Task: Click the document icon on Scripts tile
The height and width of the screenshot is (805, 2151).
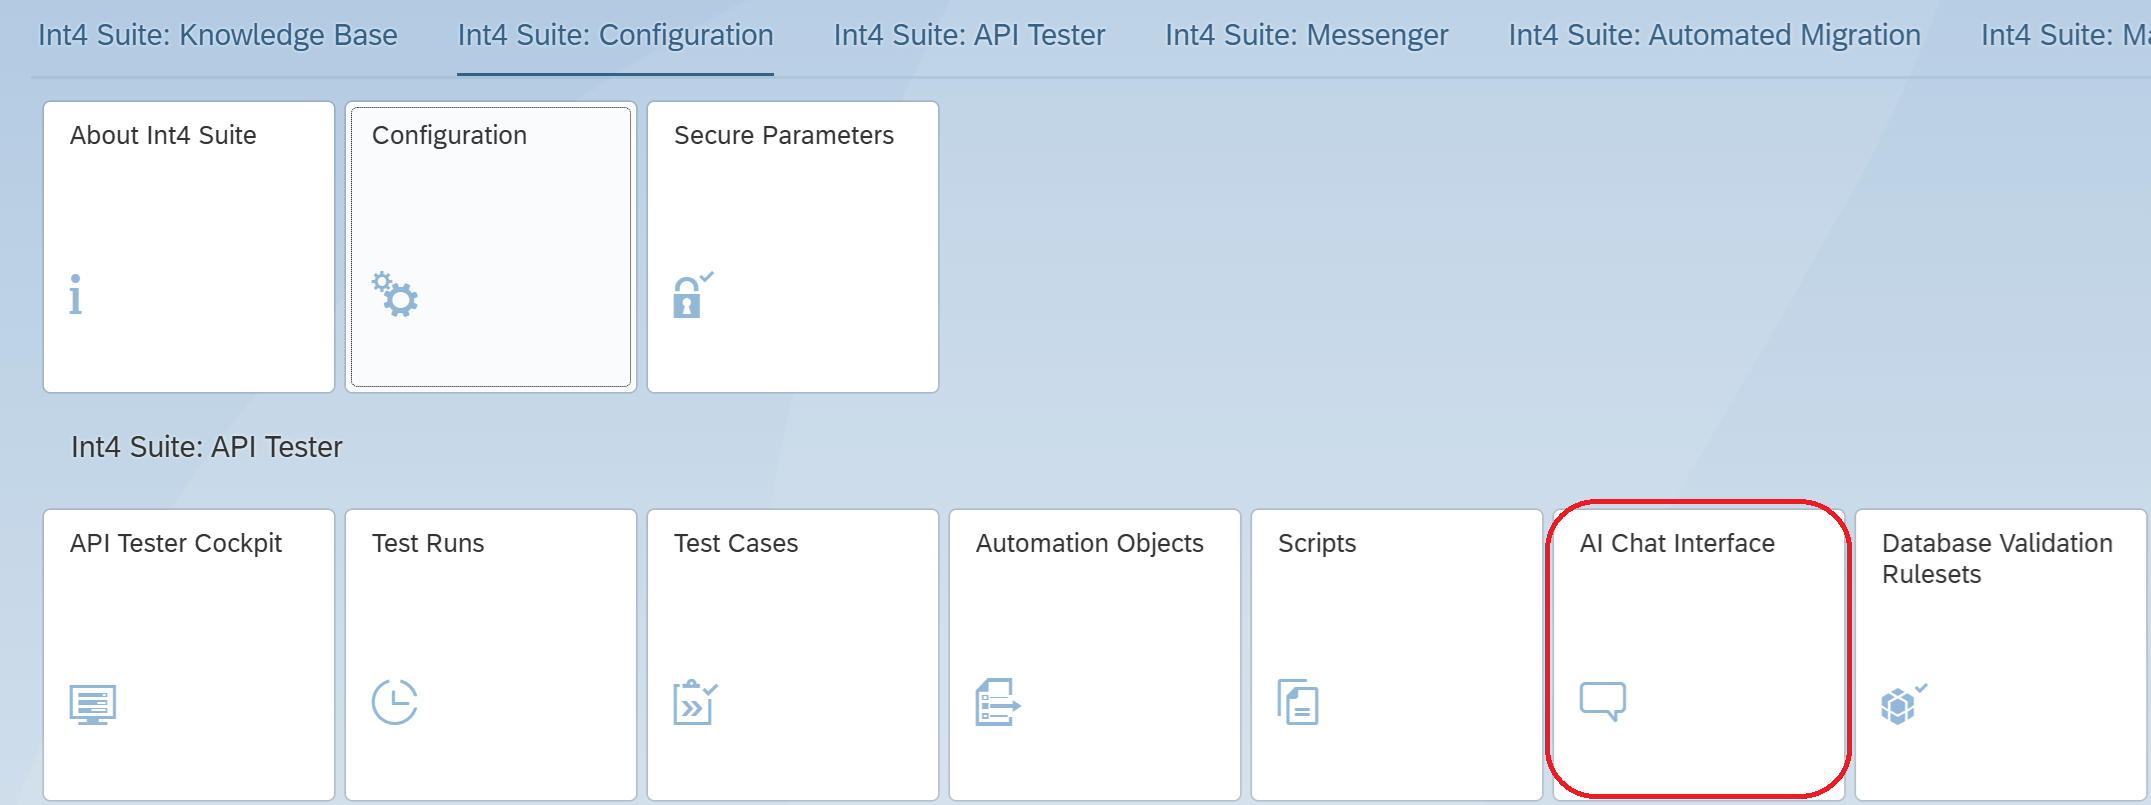Action: point(1298,702)
